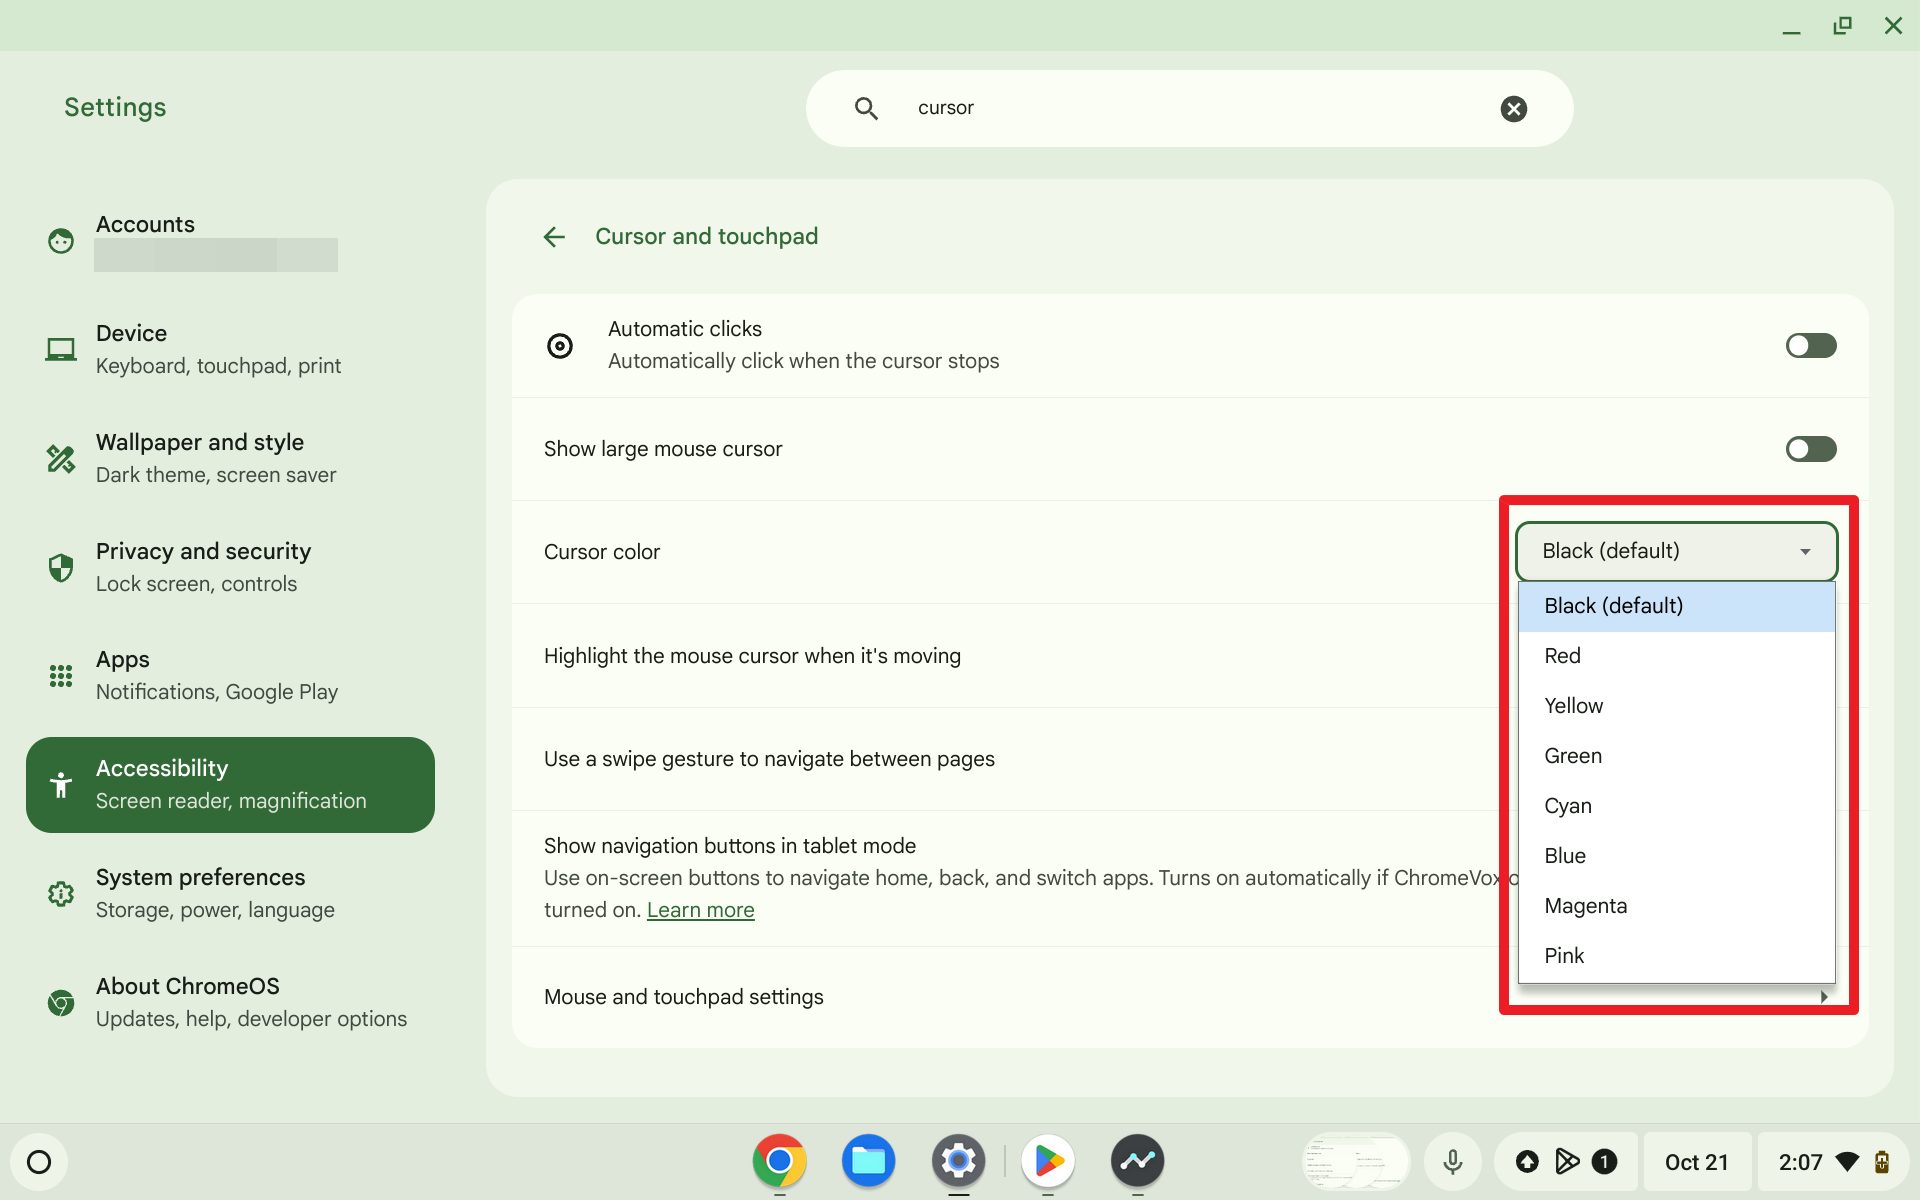Viewport: 1920px width, 1200px height.
Task: Click the Privacy and security icon
Action: pyautogui.click(x=61, y=567)
